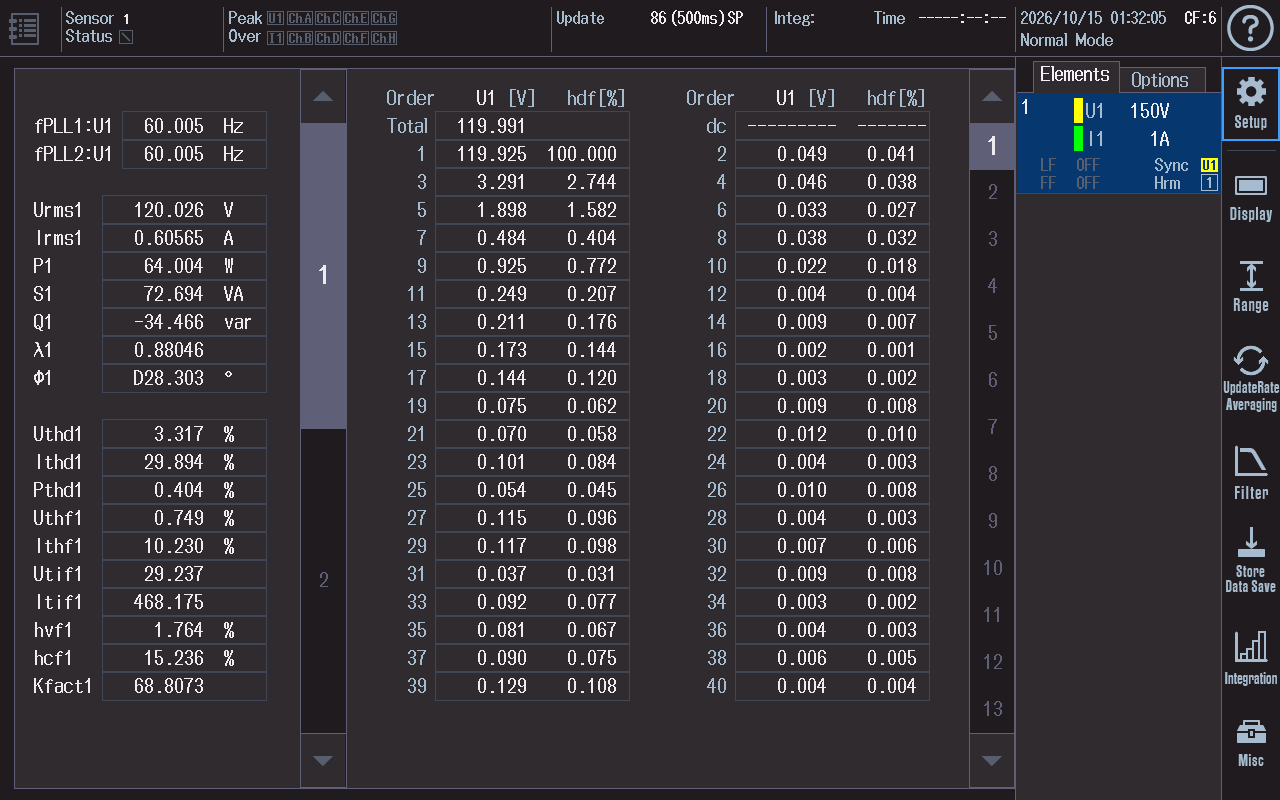Open the Filter settings
The width and height of the screenshot is (1280, 800).
[1250, 472]
